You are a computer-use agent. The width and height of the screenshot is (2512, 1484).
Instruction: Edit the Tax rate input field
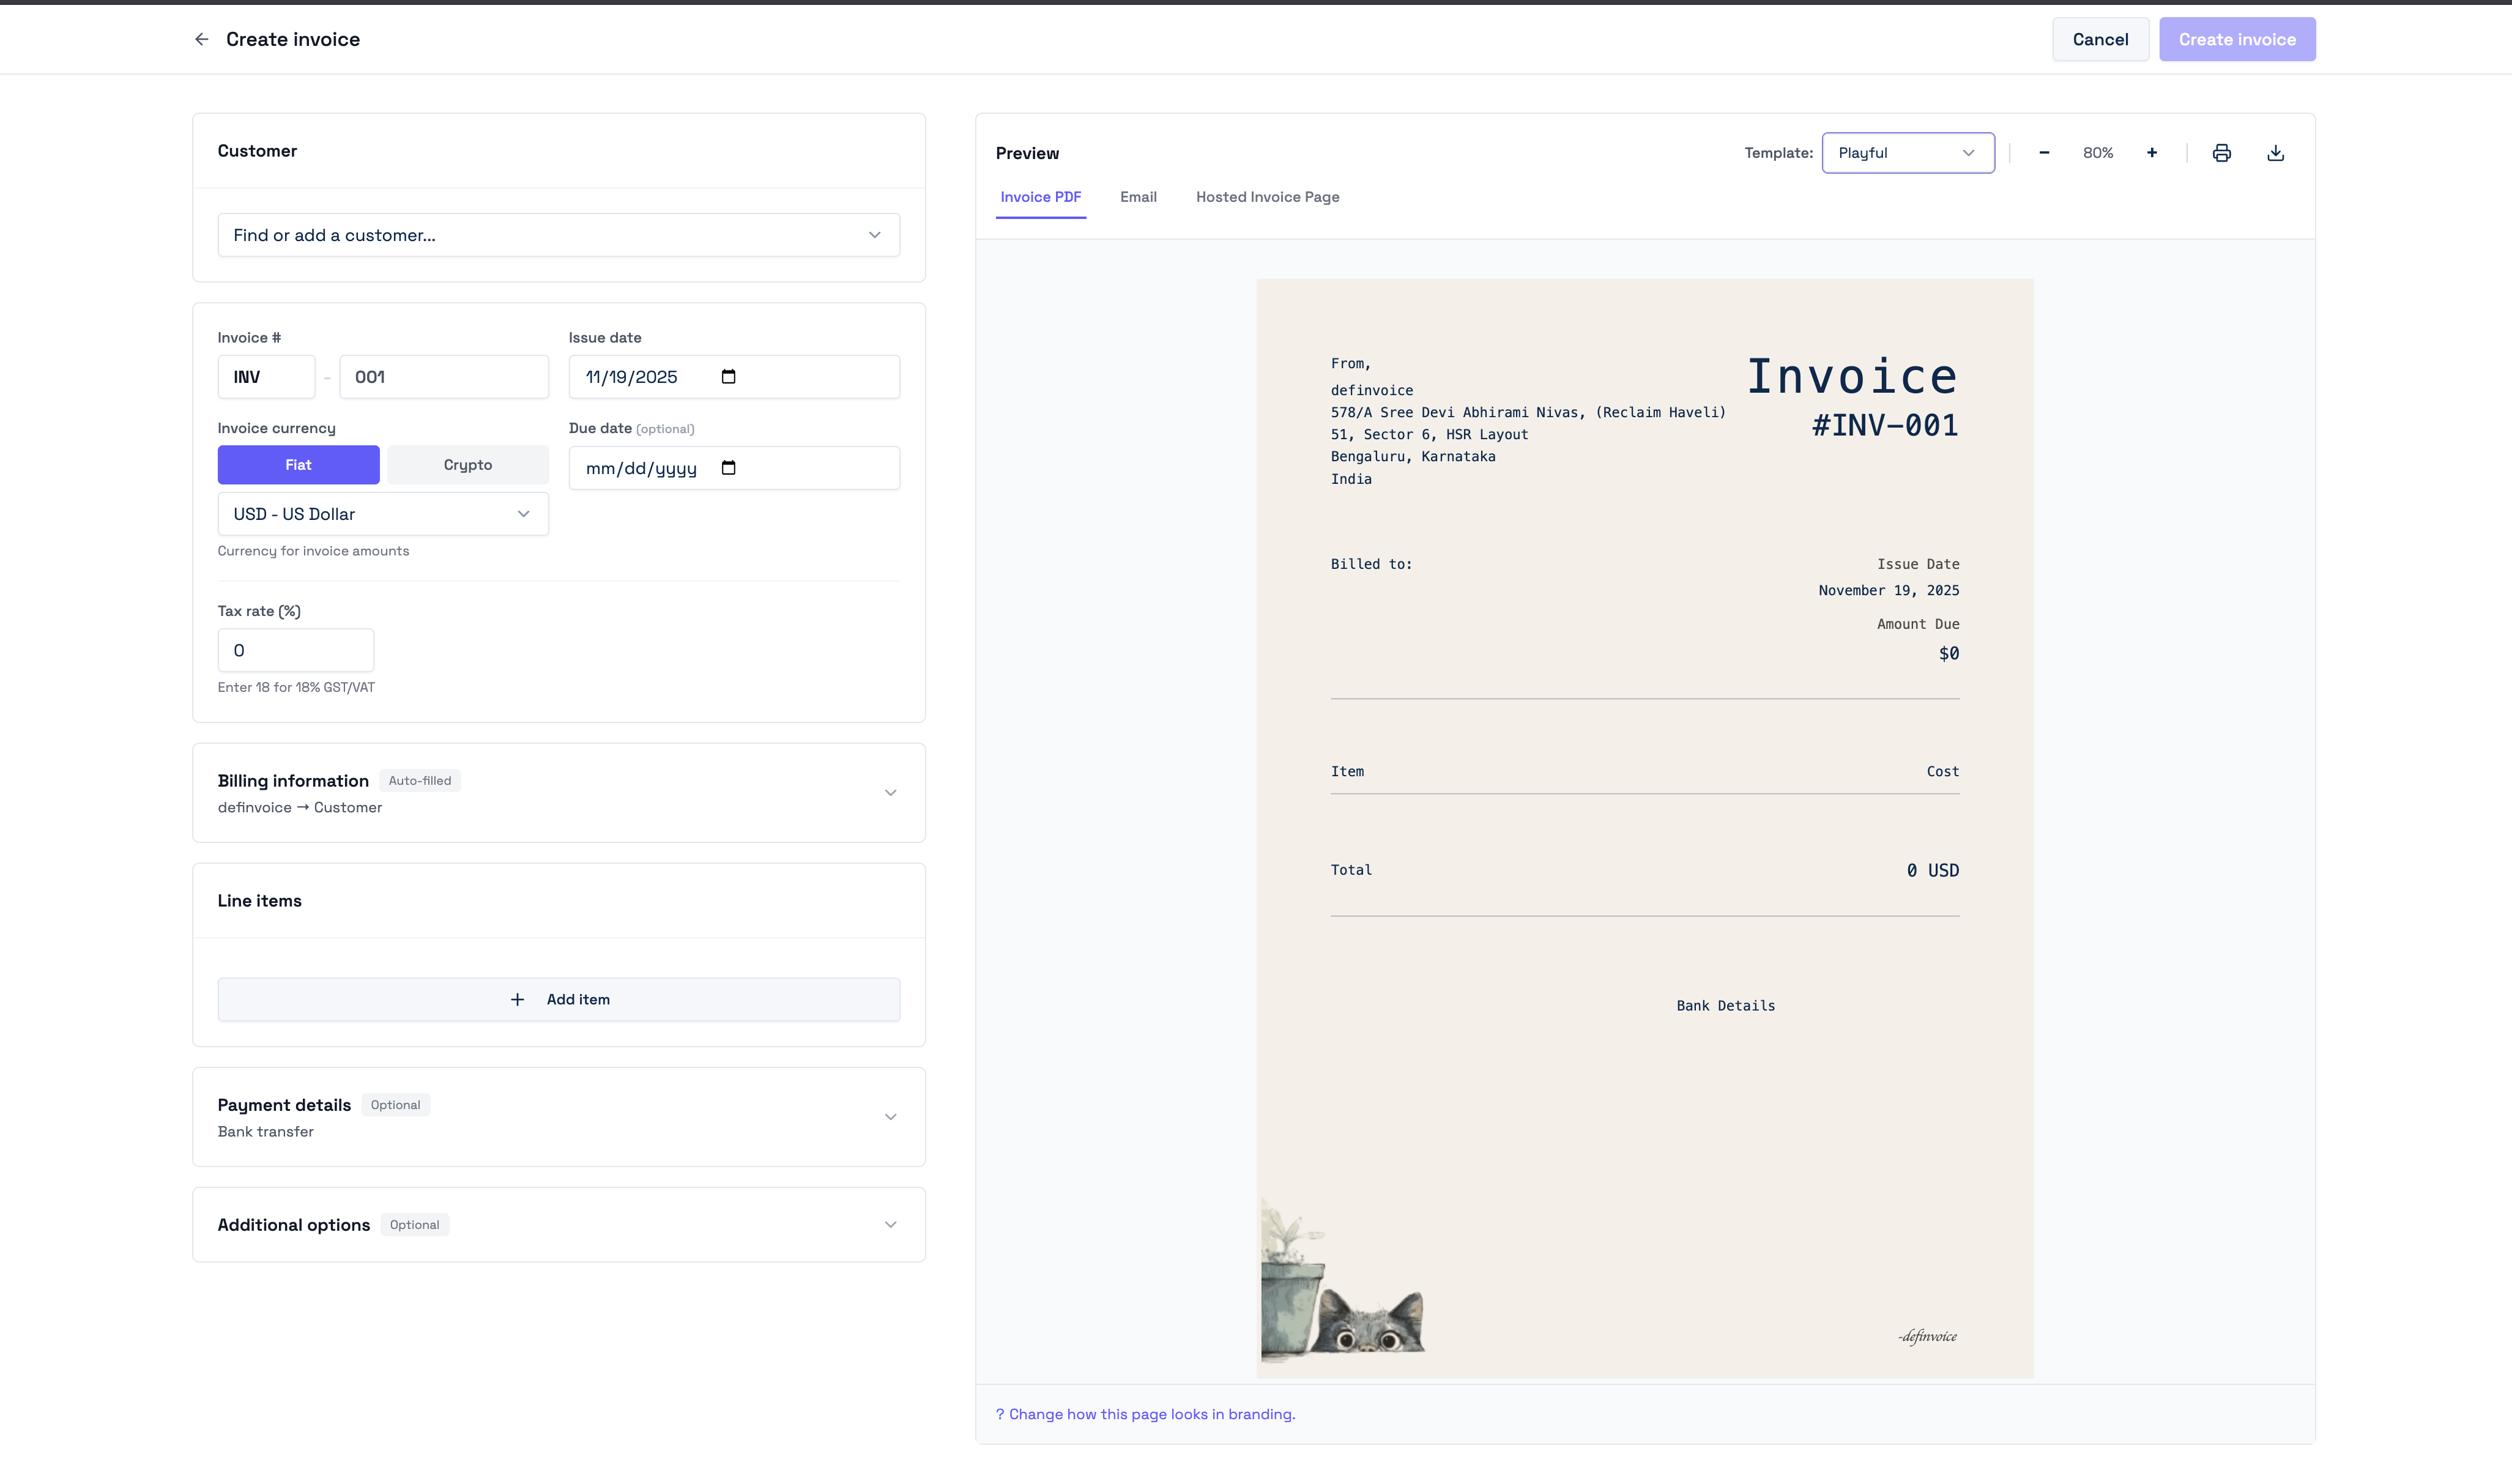click(295, 650)
